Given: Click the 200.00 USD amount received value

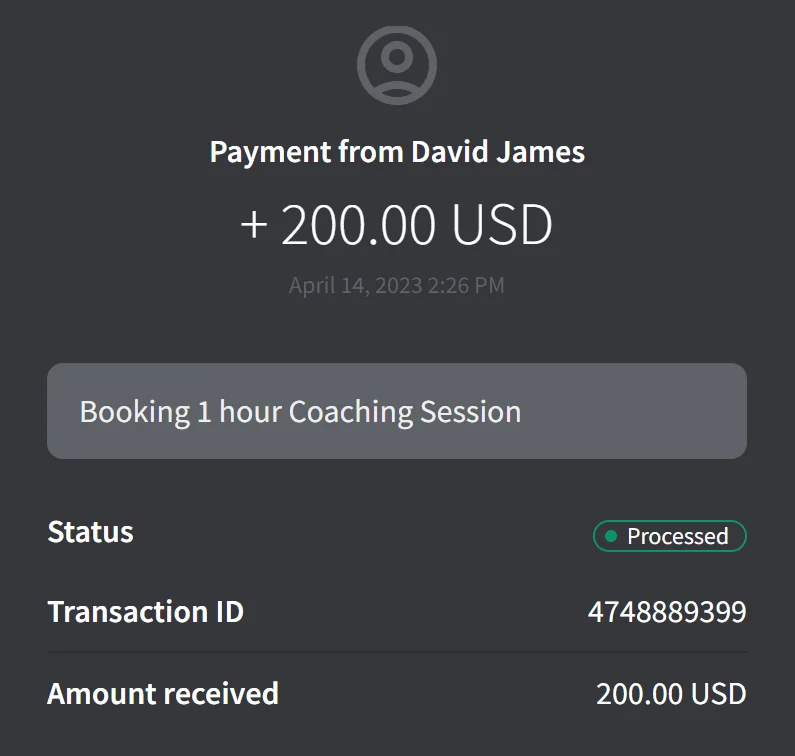Looking at the screenshot, I should point(671,693).
